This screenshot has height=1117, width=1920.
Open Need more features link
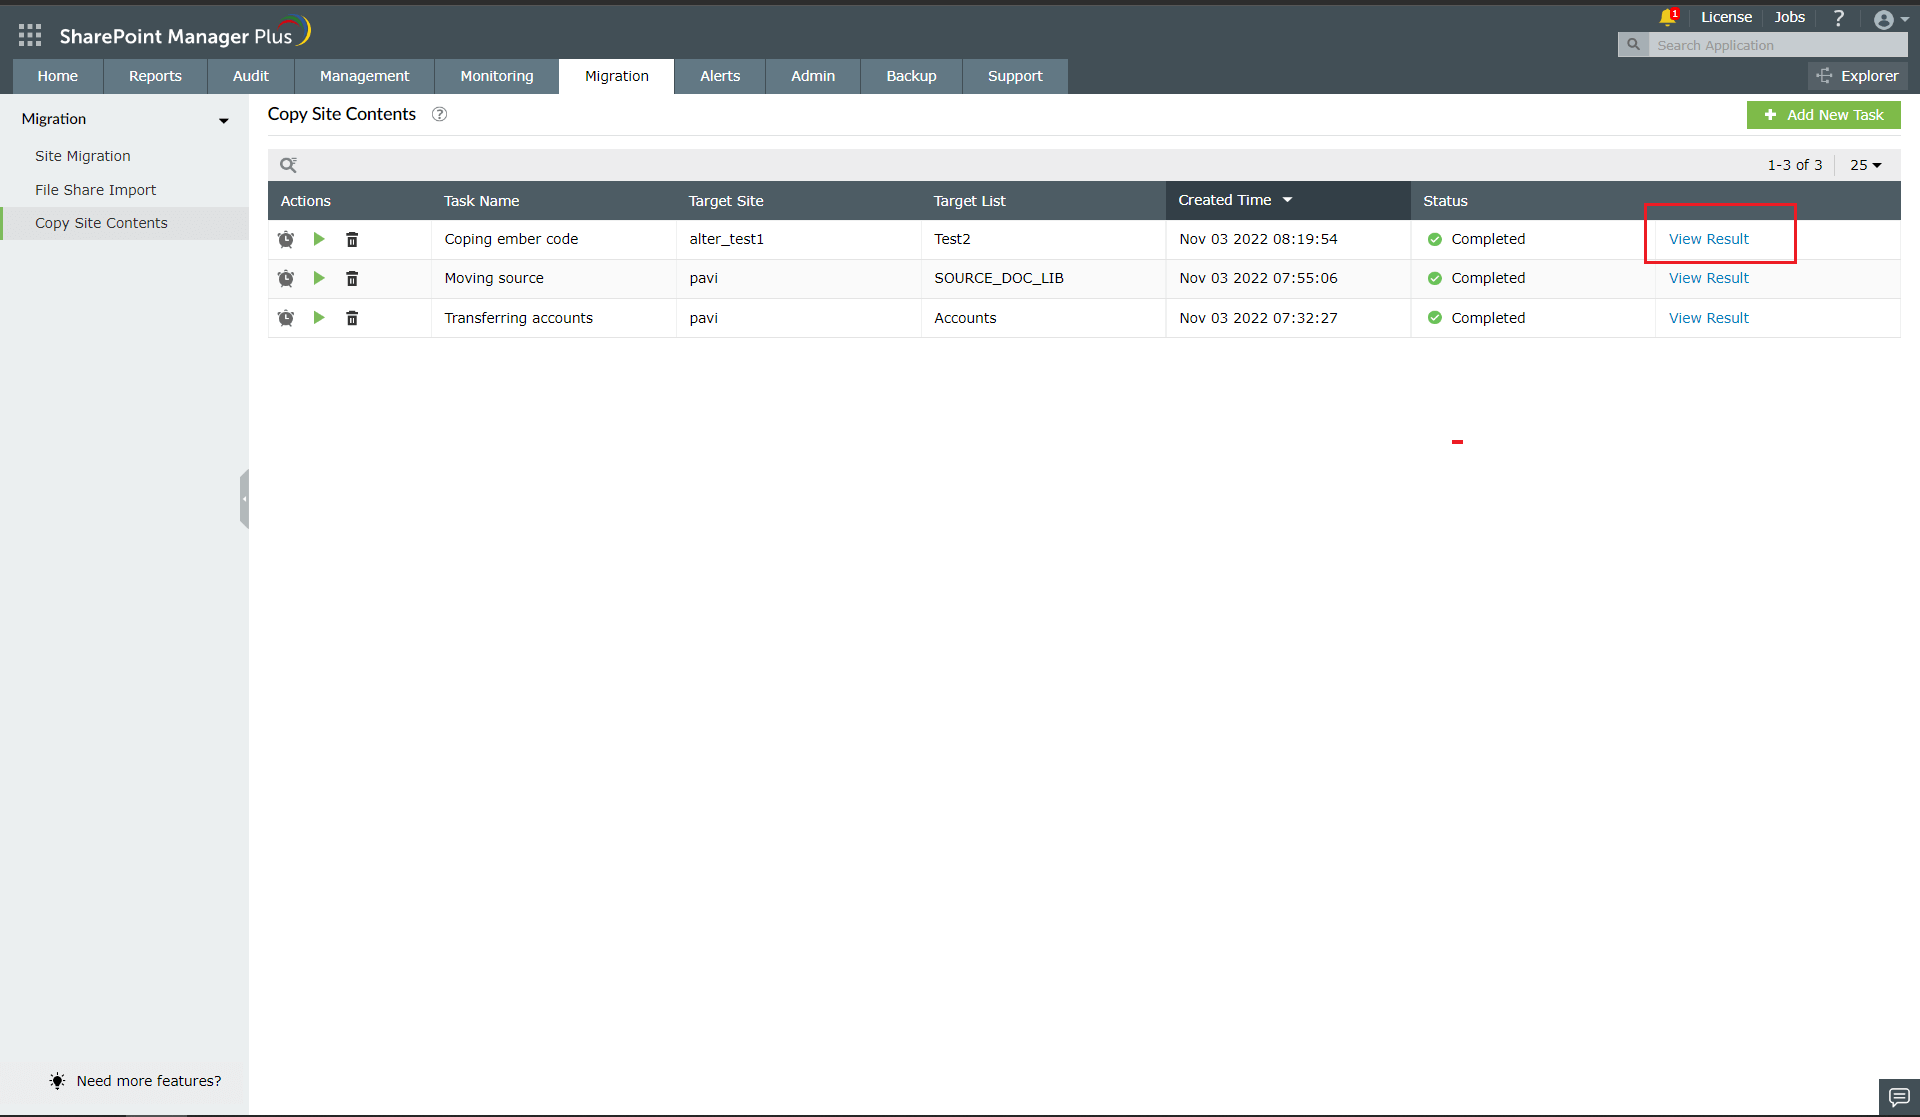pos(150,1080)
